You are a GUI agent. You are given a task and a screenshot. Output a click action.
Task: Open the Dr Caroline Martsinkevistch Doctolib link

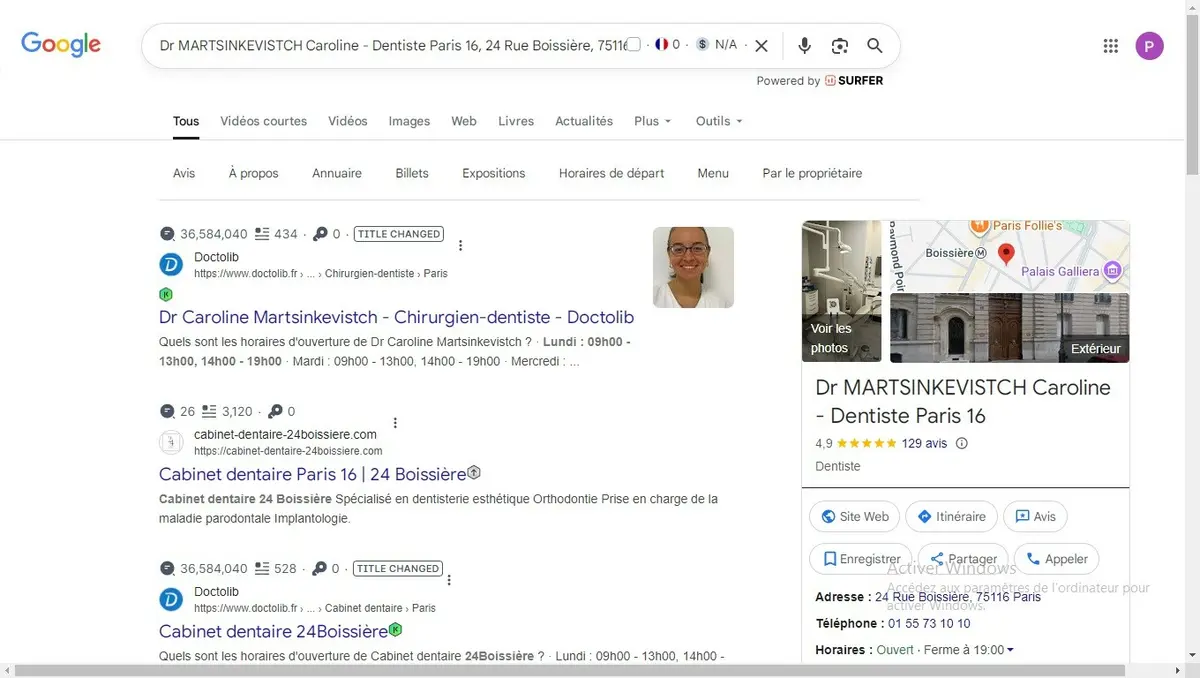(x=396, y=317)
